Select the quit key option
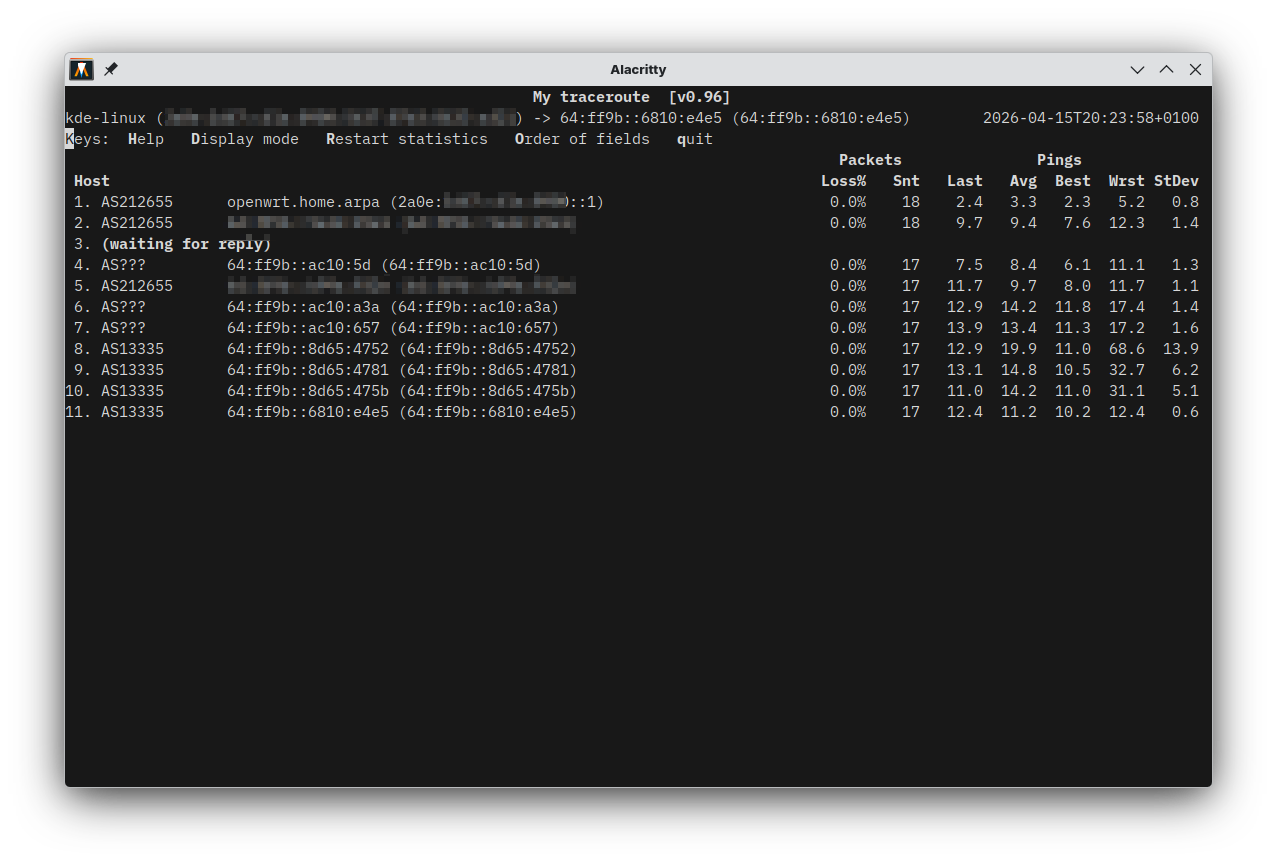This screenshot has height=864, width=1277. pyautogui.click(x=695, y=139)
